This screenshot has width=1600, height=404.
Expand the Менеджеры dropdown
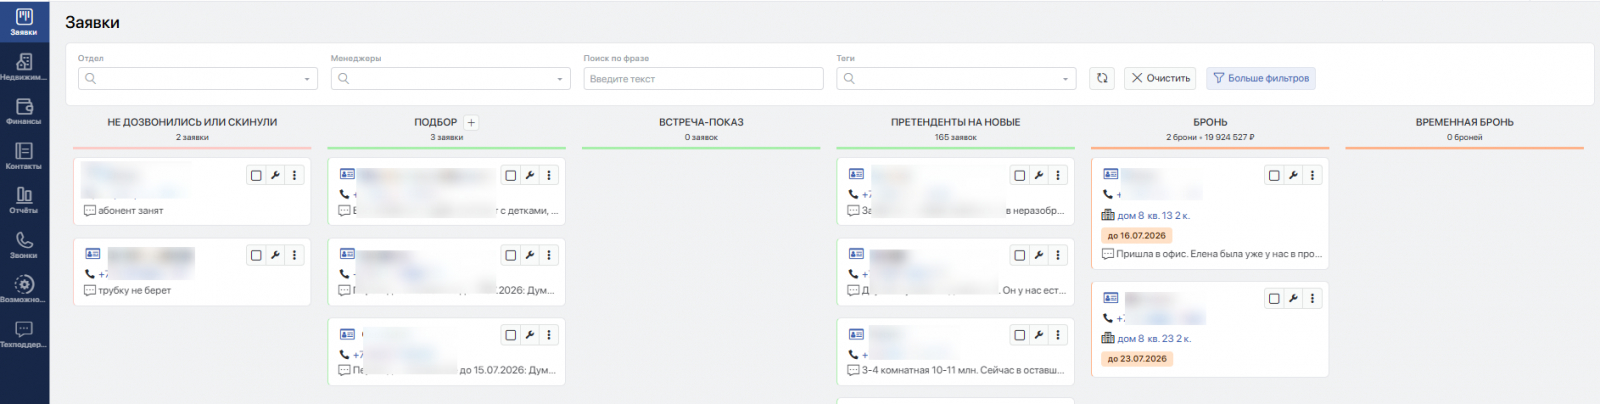pos(451,78)
